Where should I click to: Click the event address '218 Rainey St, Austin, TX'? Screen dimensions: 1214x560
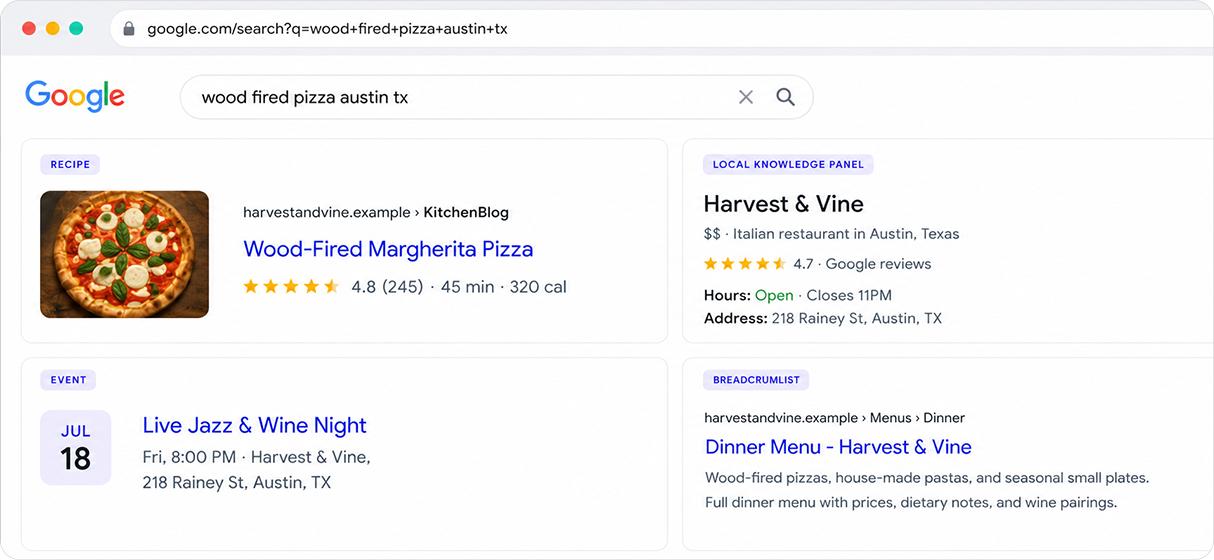(x=236, y=483)
